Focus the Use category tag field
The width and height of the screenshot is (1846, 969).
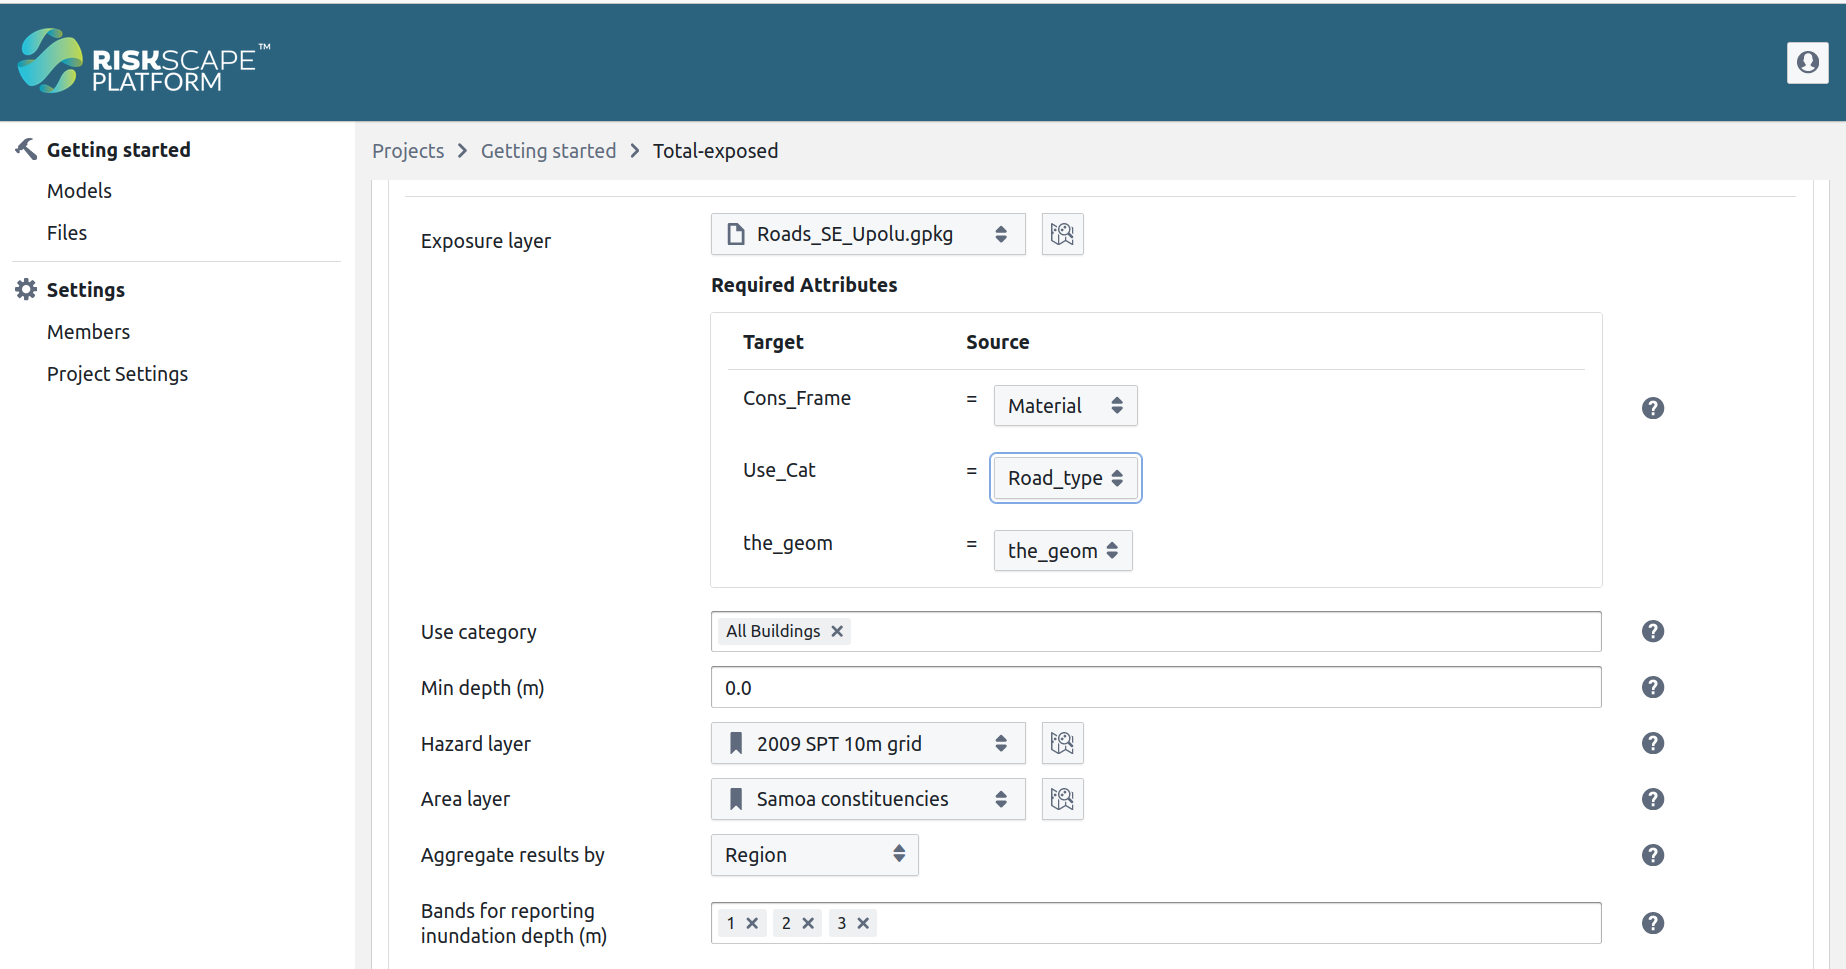[x=1155, y=631]
